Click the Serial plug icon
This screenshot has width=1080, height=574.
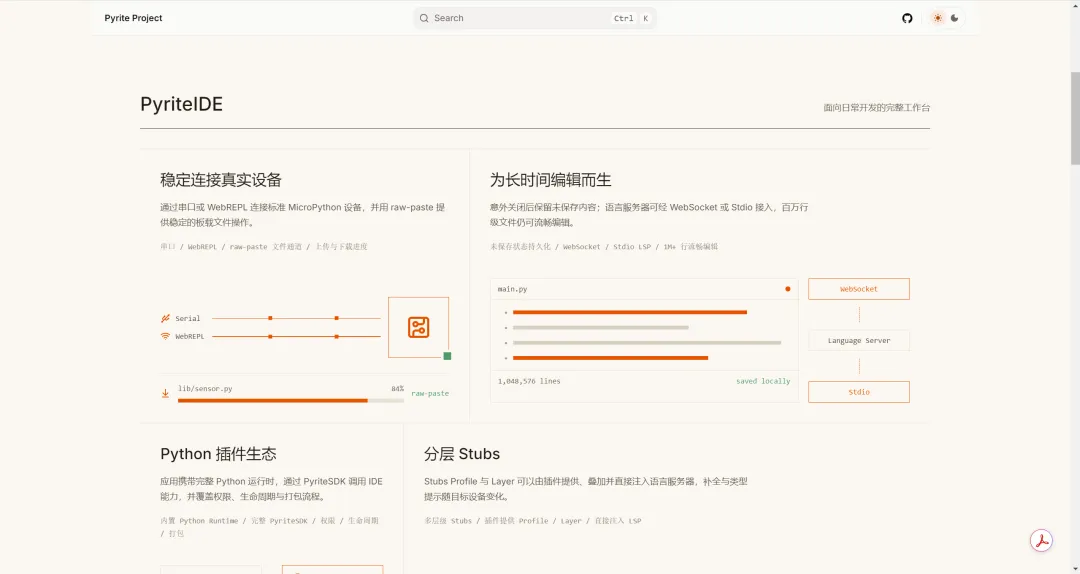(165, 318)
